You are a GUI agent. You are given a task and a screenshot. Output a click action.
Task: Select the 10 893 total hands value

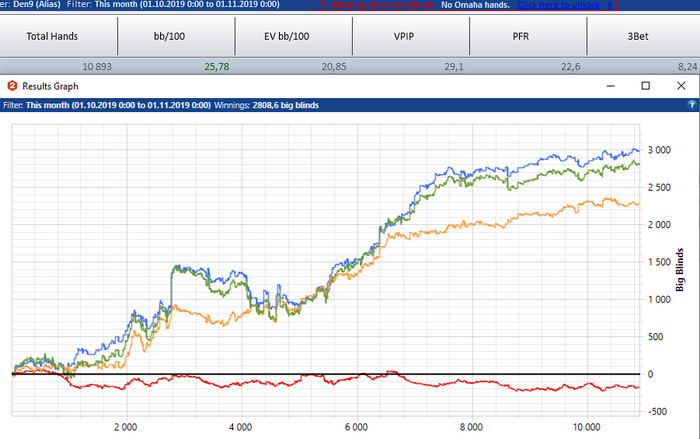tap(97, 67)
